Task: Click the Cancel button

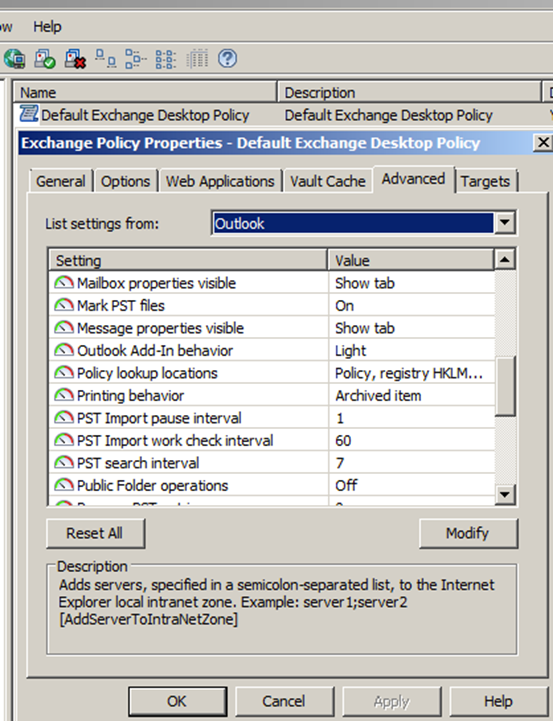Action: coord(284,701)
